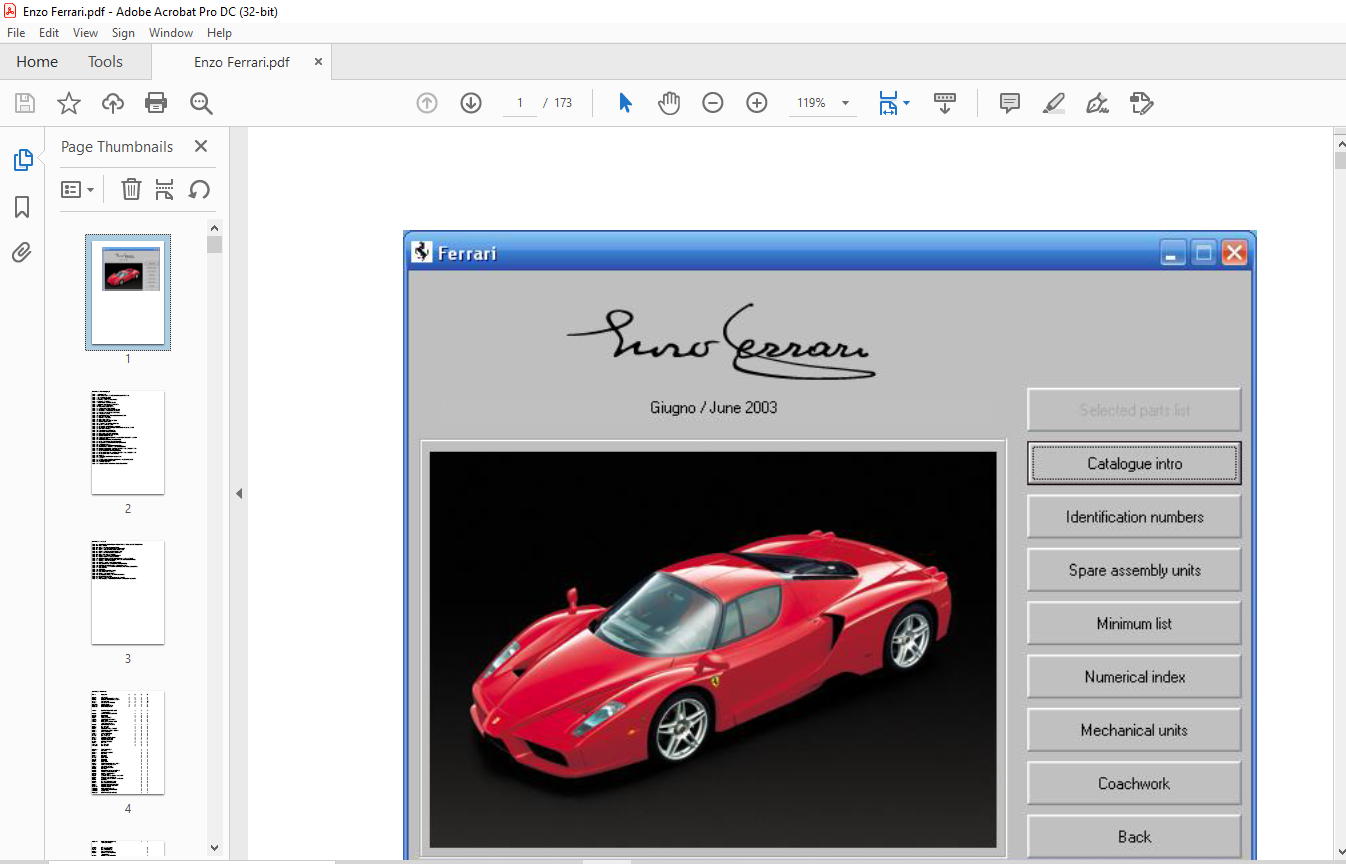Click the thumbnails panel scrollbar down arrow
The width and height of the screenshot is (1346, 864).
coord(214,848)
